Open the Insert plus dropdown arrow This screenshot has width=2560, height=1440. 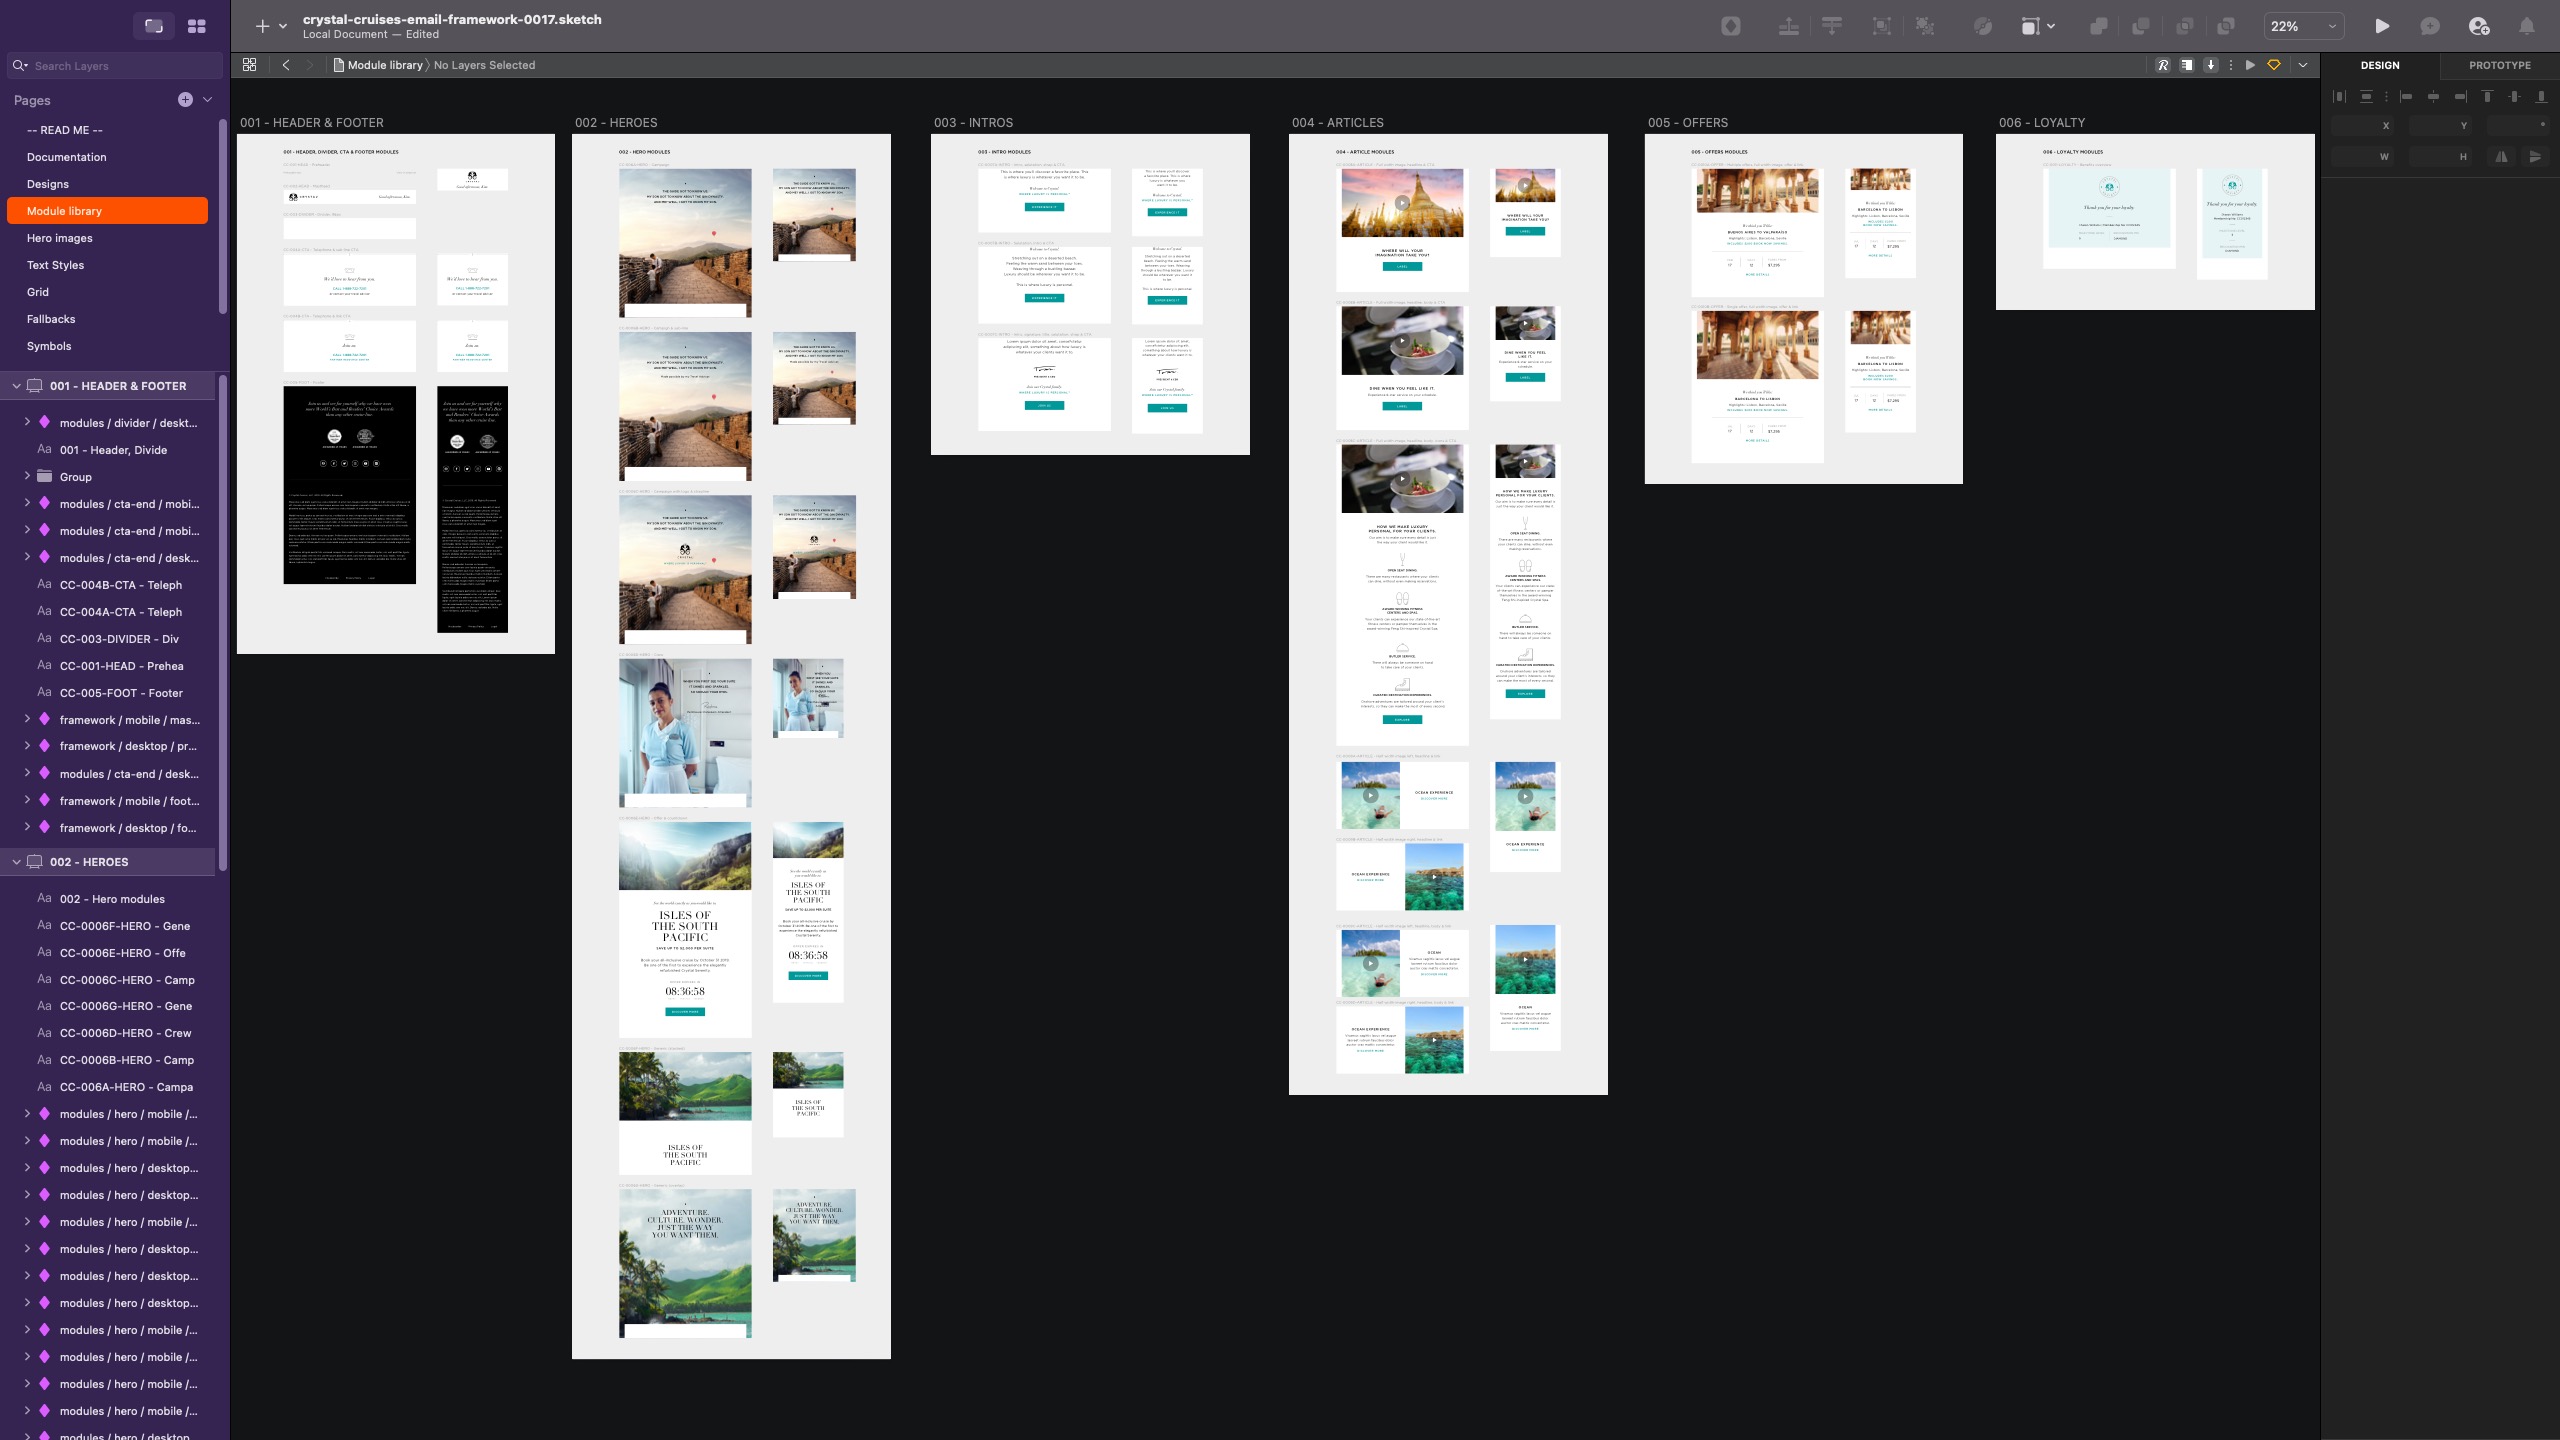283,26
